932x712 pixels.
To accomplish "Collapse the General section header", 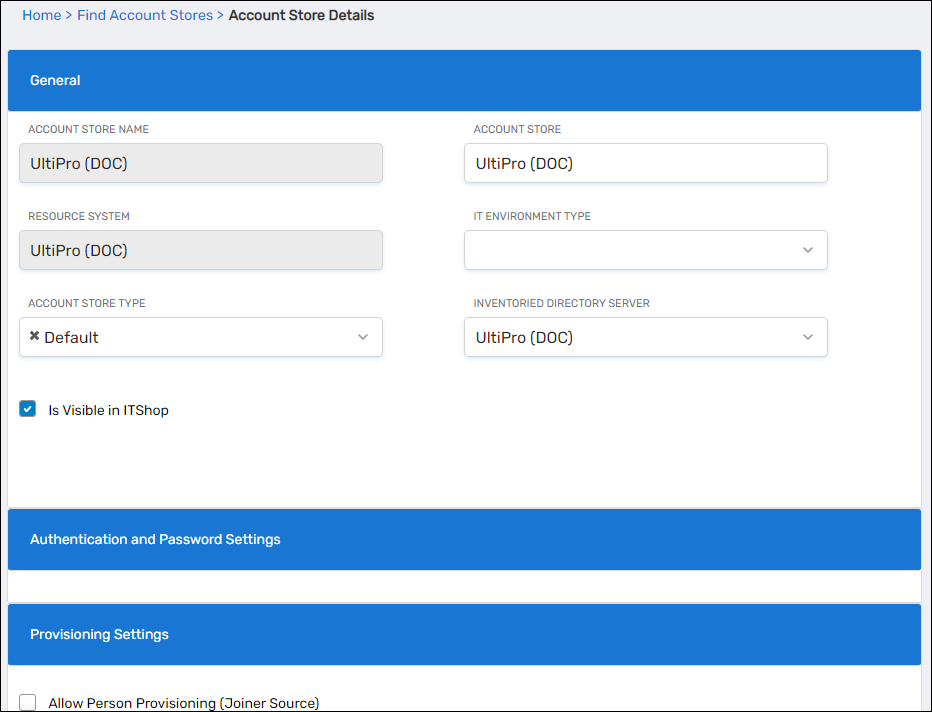I will click(x=464, y=80).
